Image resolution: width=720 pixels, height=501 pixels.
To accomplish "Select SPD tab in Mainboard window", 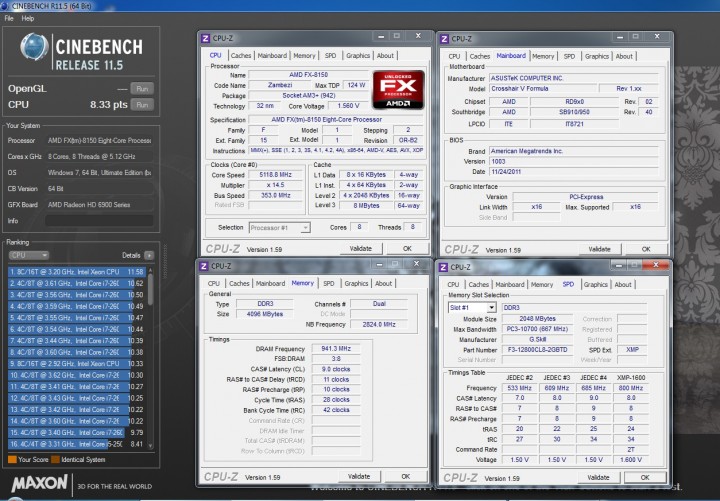I will (569, 56).
